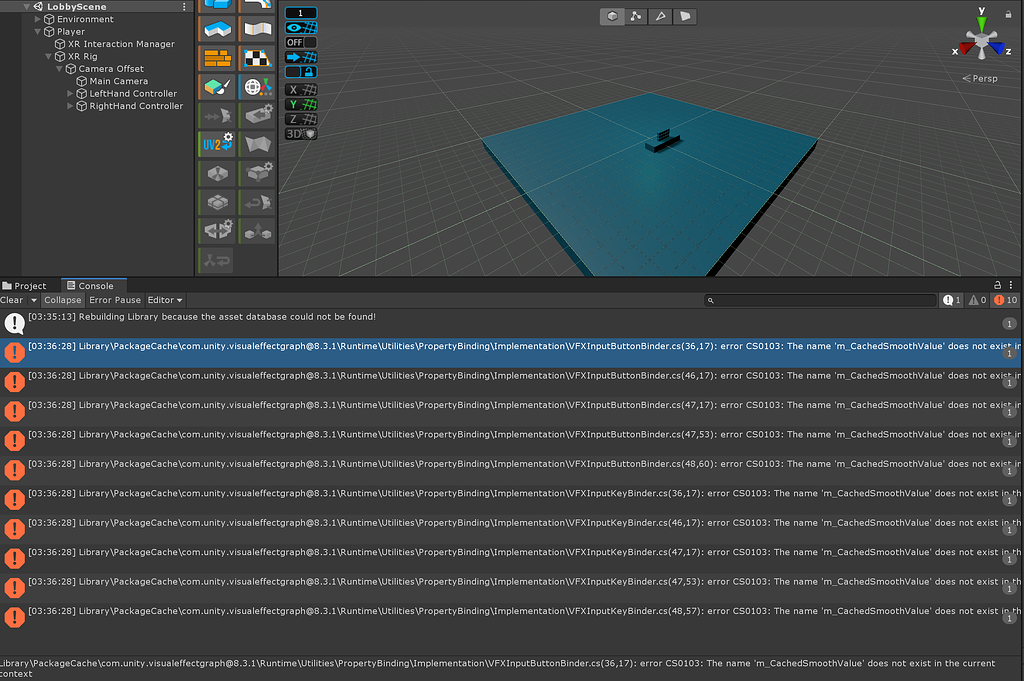Select the Edge selection mode icon
This screenshot has height=681, width=1024.
pos(661,16)
